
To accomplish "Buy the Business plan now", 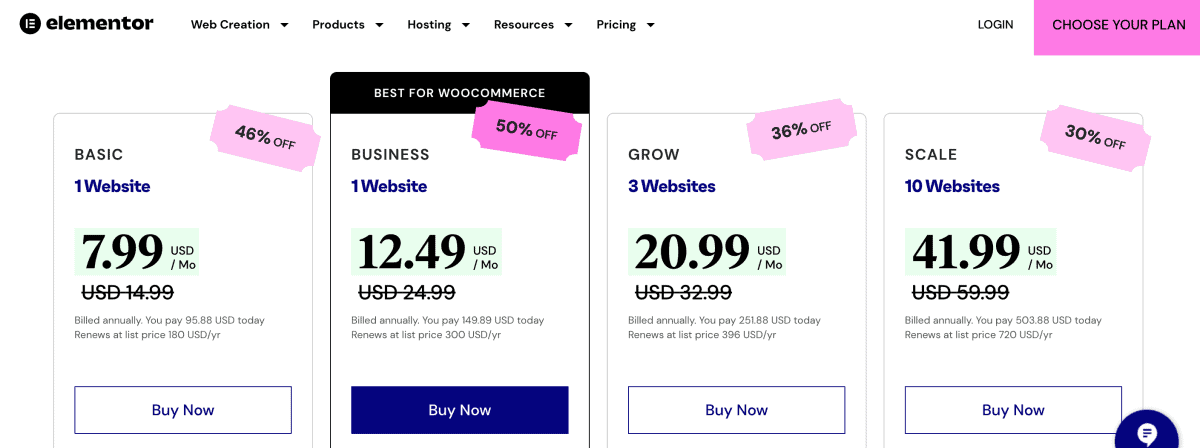I will 460,410.
